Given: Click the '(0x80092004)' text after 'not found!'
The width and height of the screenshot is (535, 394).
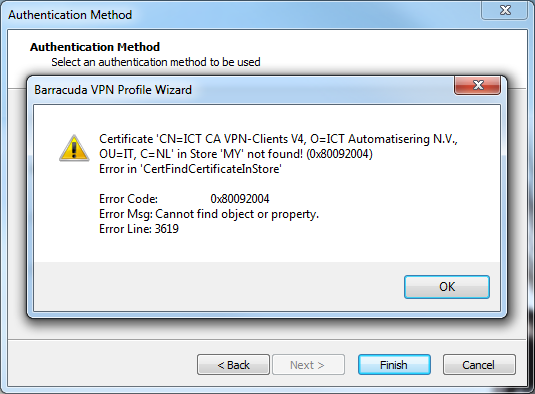Looking at the screenshot, I should click(x=339, y=154).
